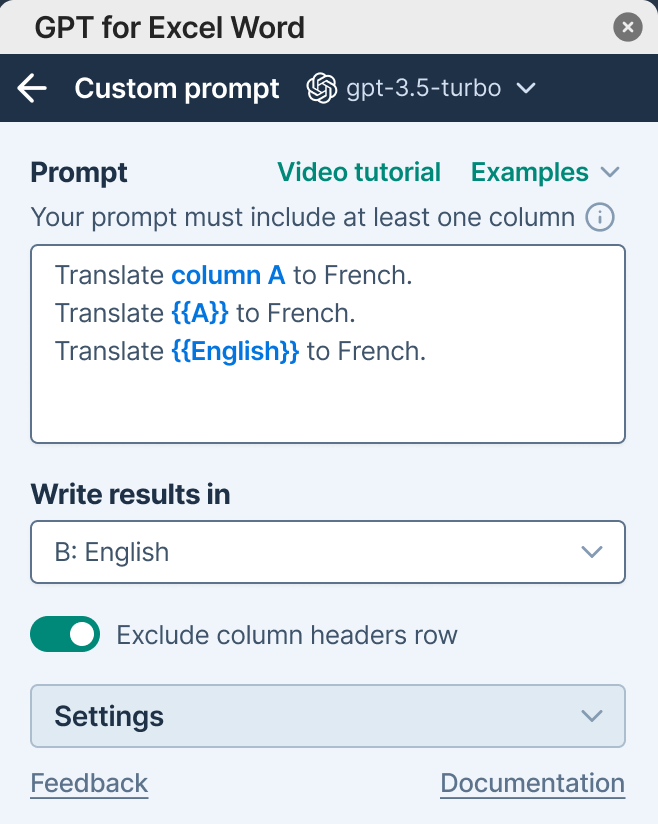
Task: Click the bold "column A" text in prompt
Action: pyautogui.click(x=228, y=275)
